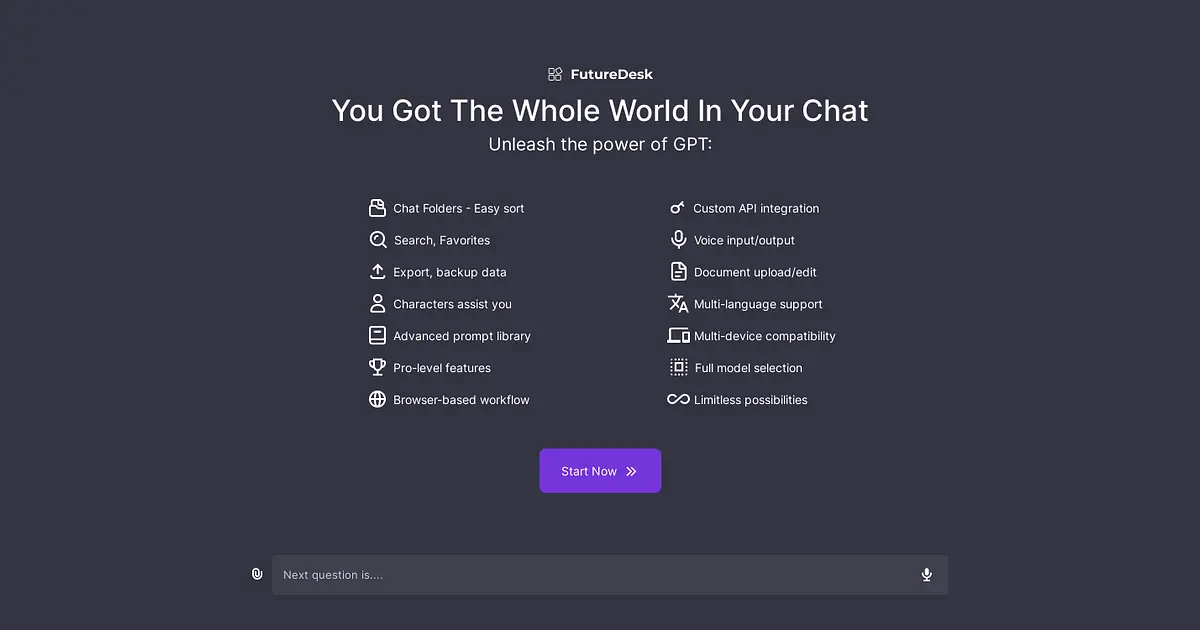Focus the Next question is... input field
The image size is (1200, 630).
click(595, 575)
